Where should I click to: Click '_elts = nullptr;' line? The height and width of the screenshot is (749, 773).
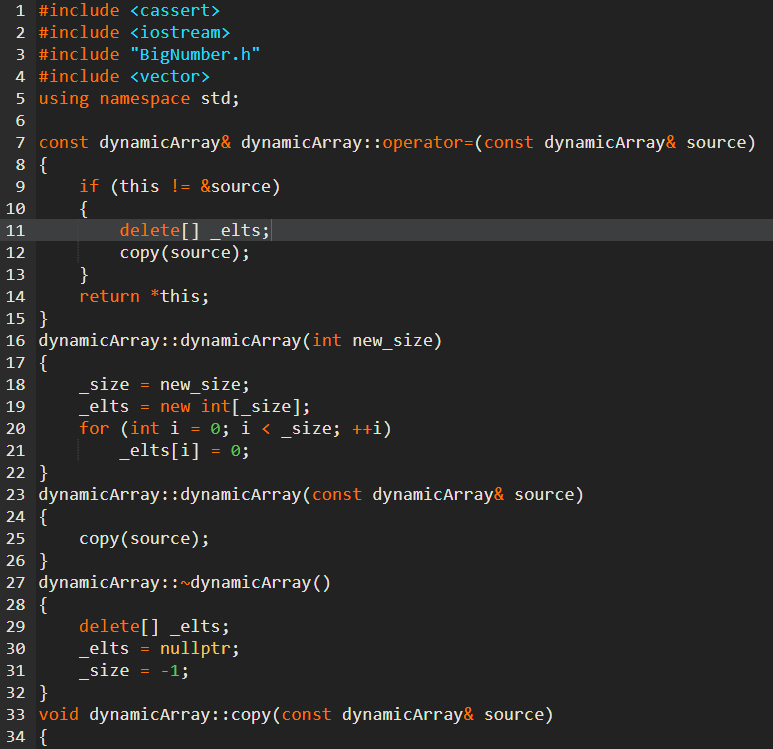coord(159,649)
